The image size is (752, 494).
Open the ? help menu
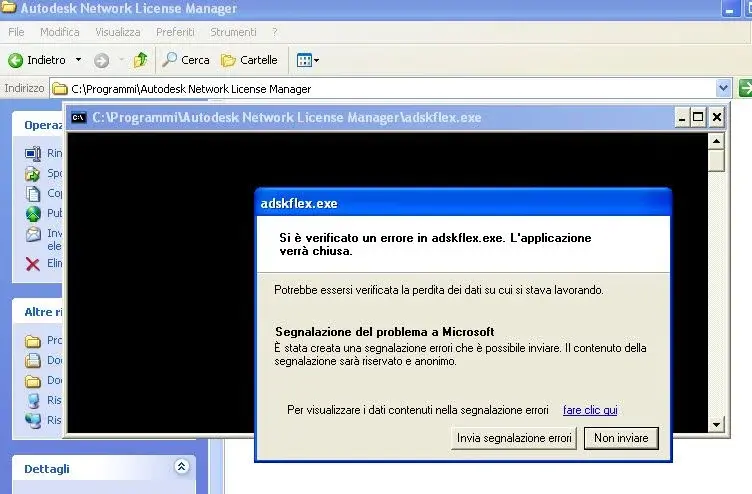(x=274, y=32)
